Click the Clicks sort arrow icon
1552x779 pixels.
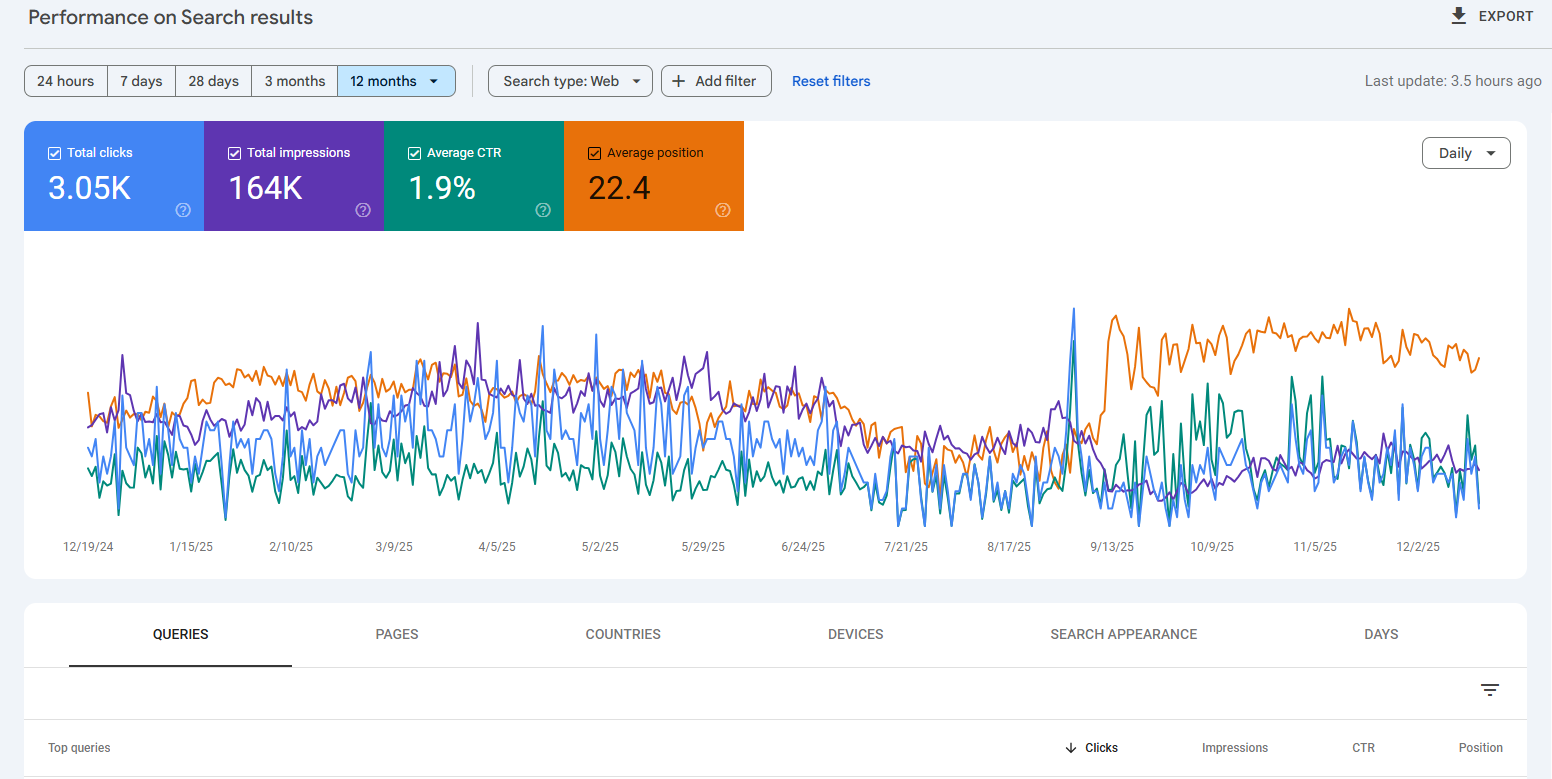(x=1071, y=748)
